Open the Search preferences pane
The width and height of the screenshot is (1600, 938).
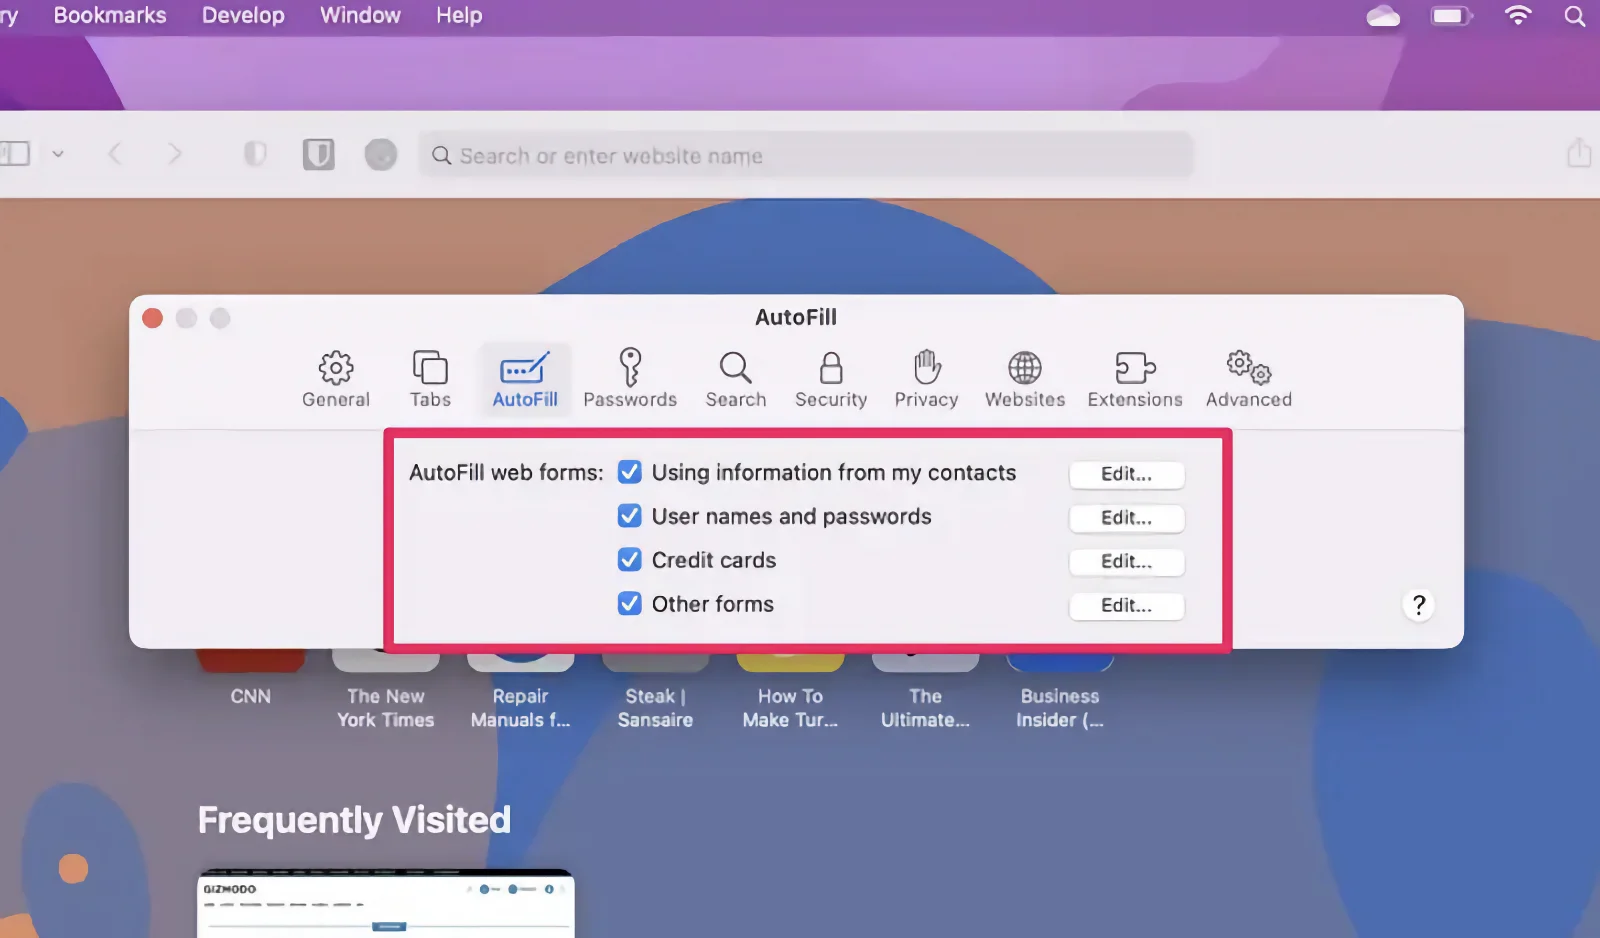736,380
